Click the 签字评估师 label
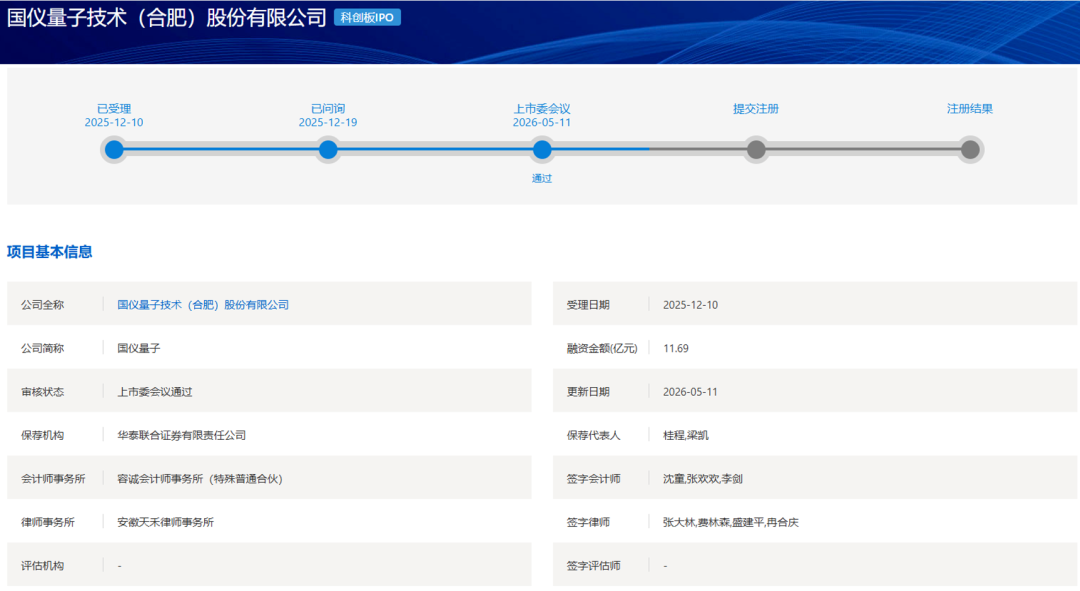The height and width of the screenshot is (591, 1080). point(593,566)
